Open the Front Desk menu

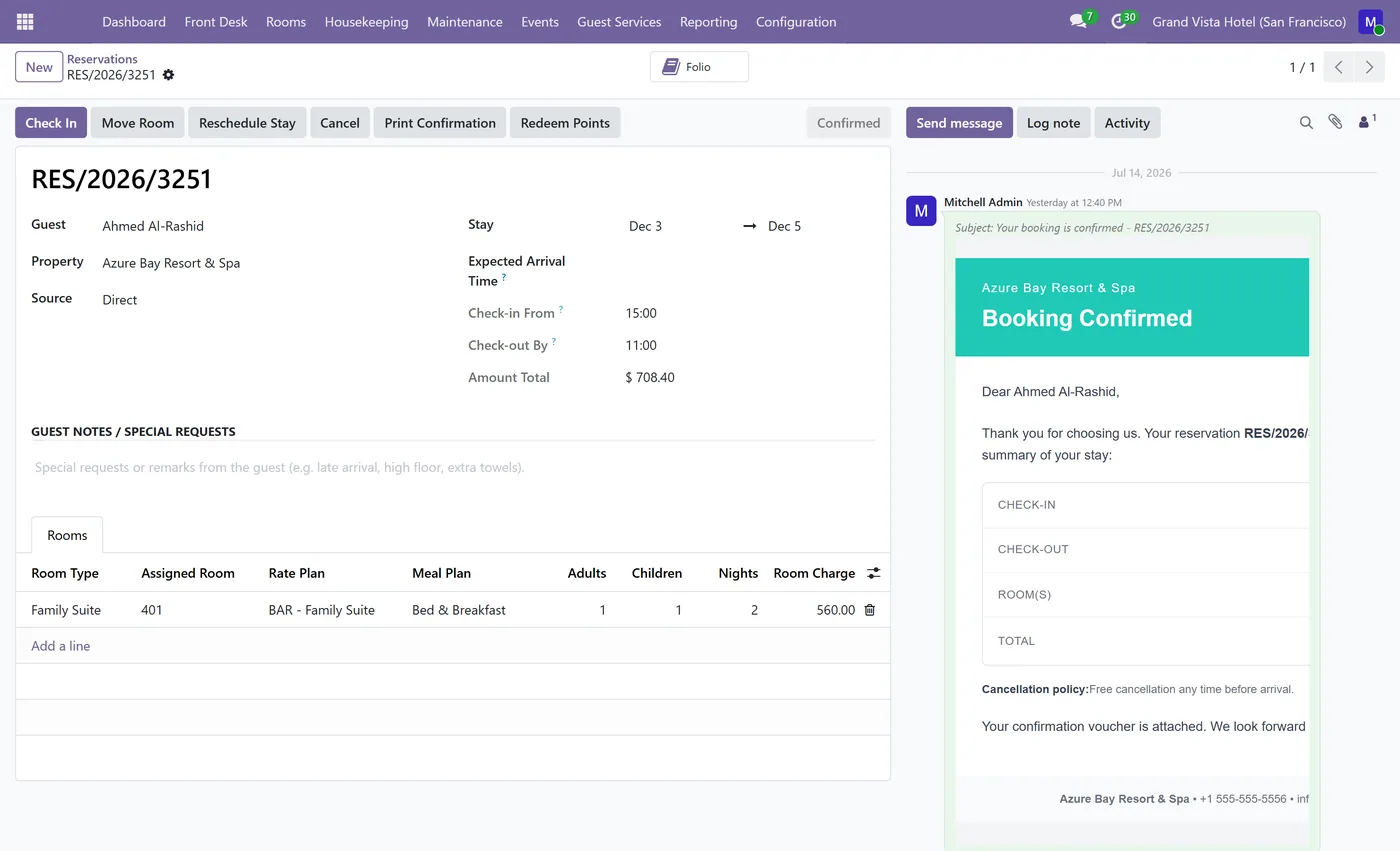216,21
